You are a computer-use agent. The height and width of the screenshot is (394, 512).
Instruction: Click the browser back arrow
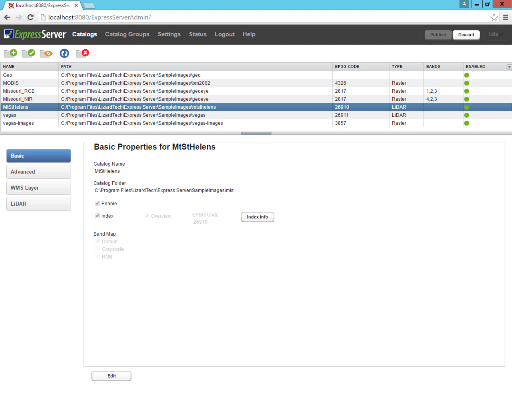coord(7,17)
